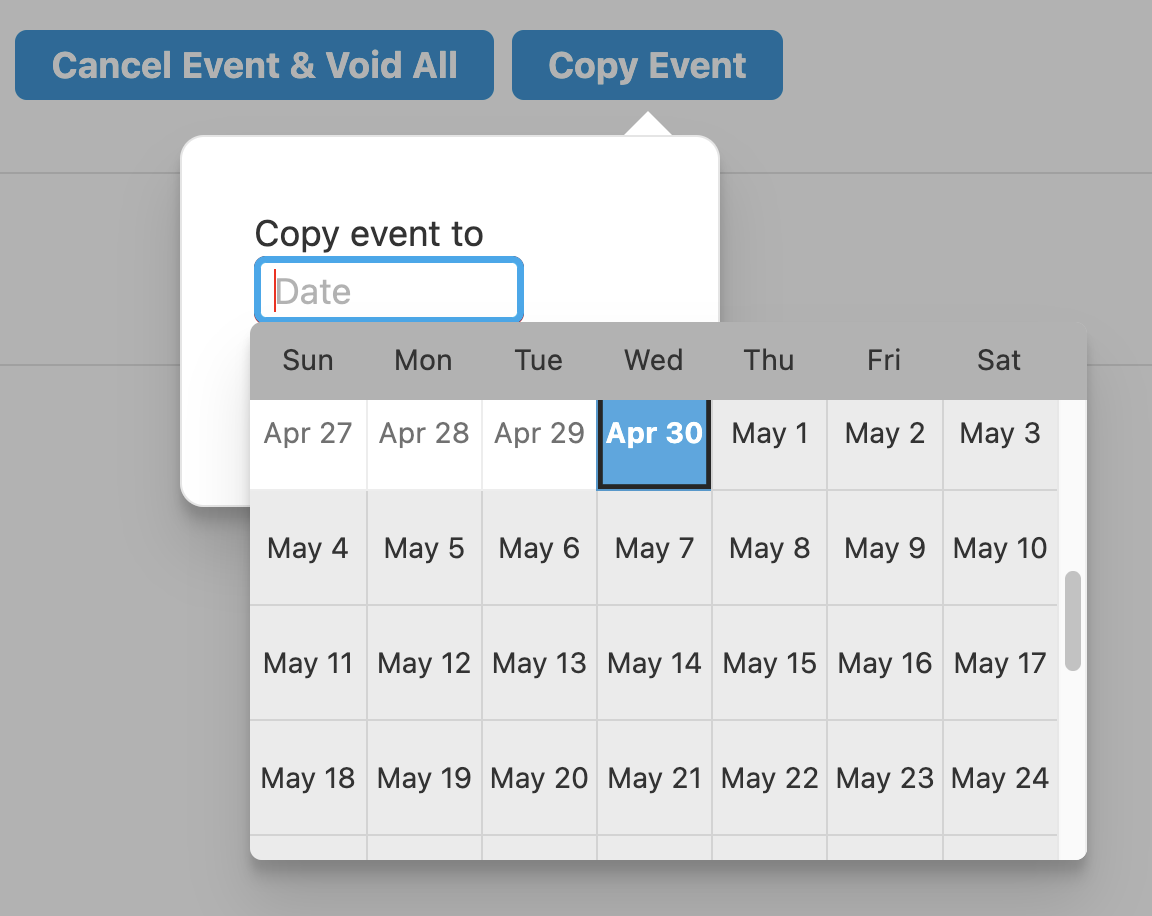
Task: Pick Friday May 9
Action: 884,548
